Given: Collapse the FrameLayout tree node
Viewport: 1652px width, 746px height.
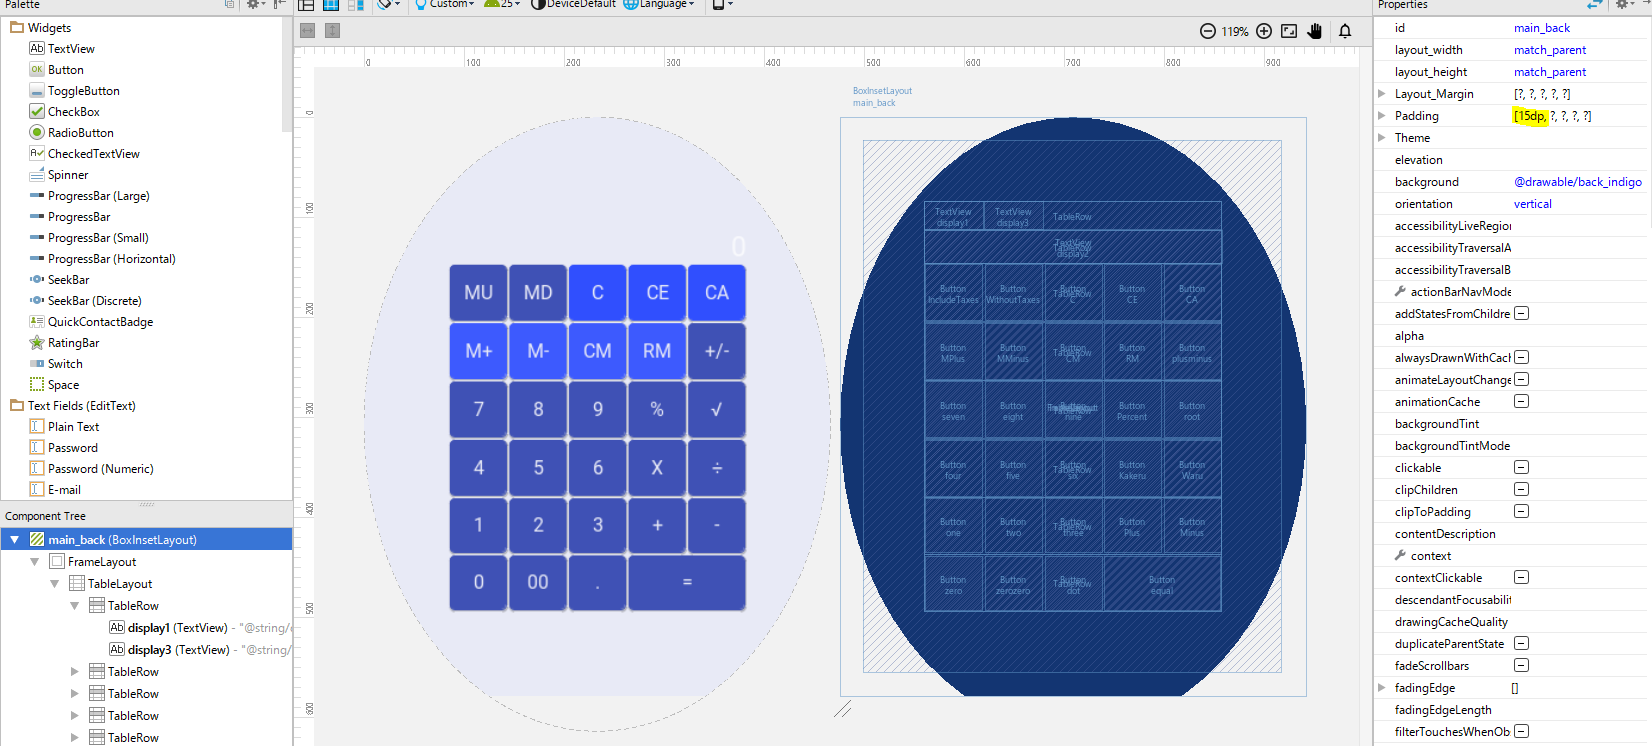Looking at the screenshot, I should pyautogui.click(x=35, y=562).
